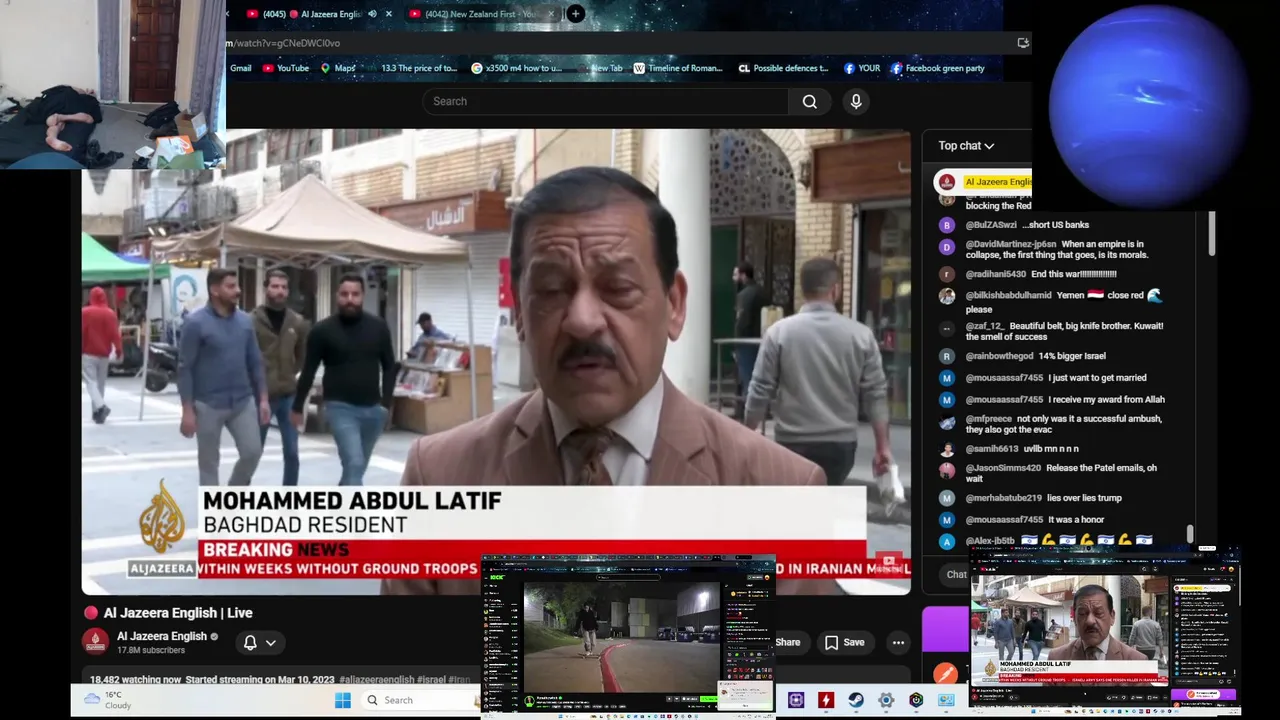Screen dimensions: 1280x720
Task: Open the Gmail bookmark
Action: pyautogui.click(x=241, y=68)
